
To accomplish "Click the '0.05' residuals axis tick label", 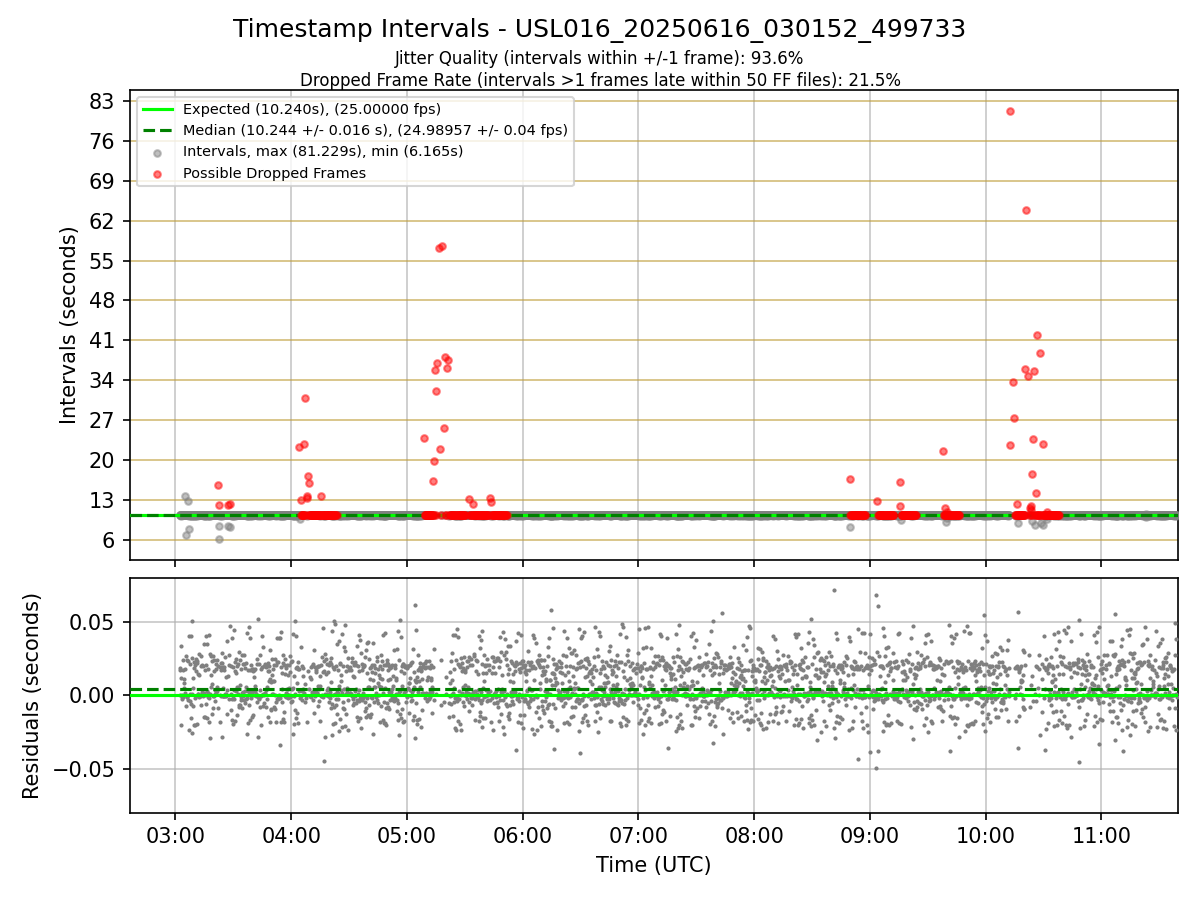I will (94, 621).
